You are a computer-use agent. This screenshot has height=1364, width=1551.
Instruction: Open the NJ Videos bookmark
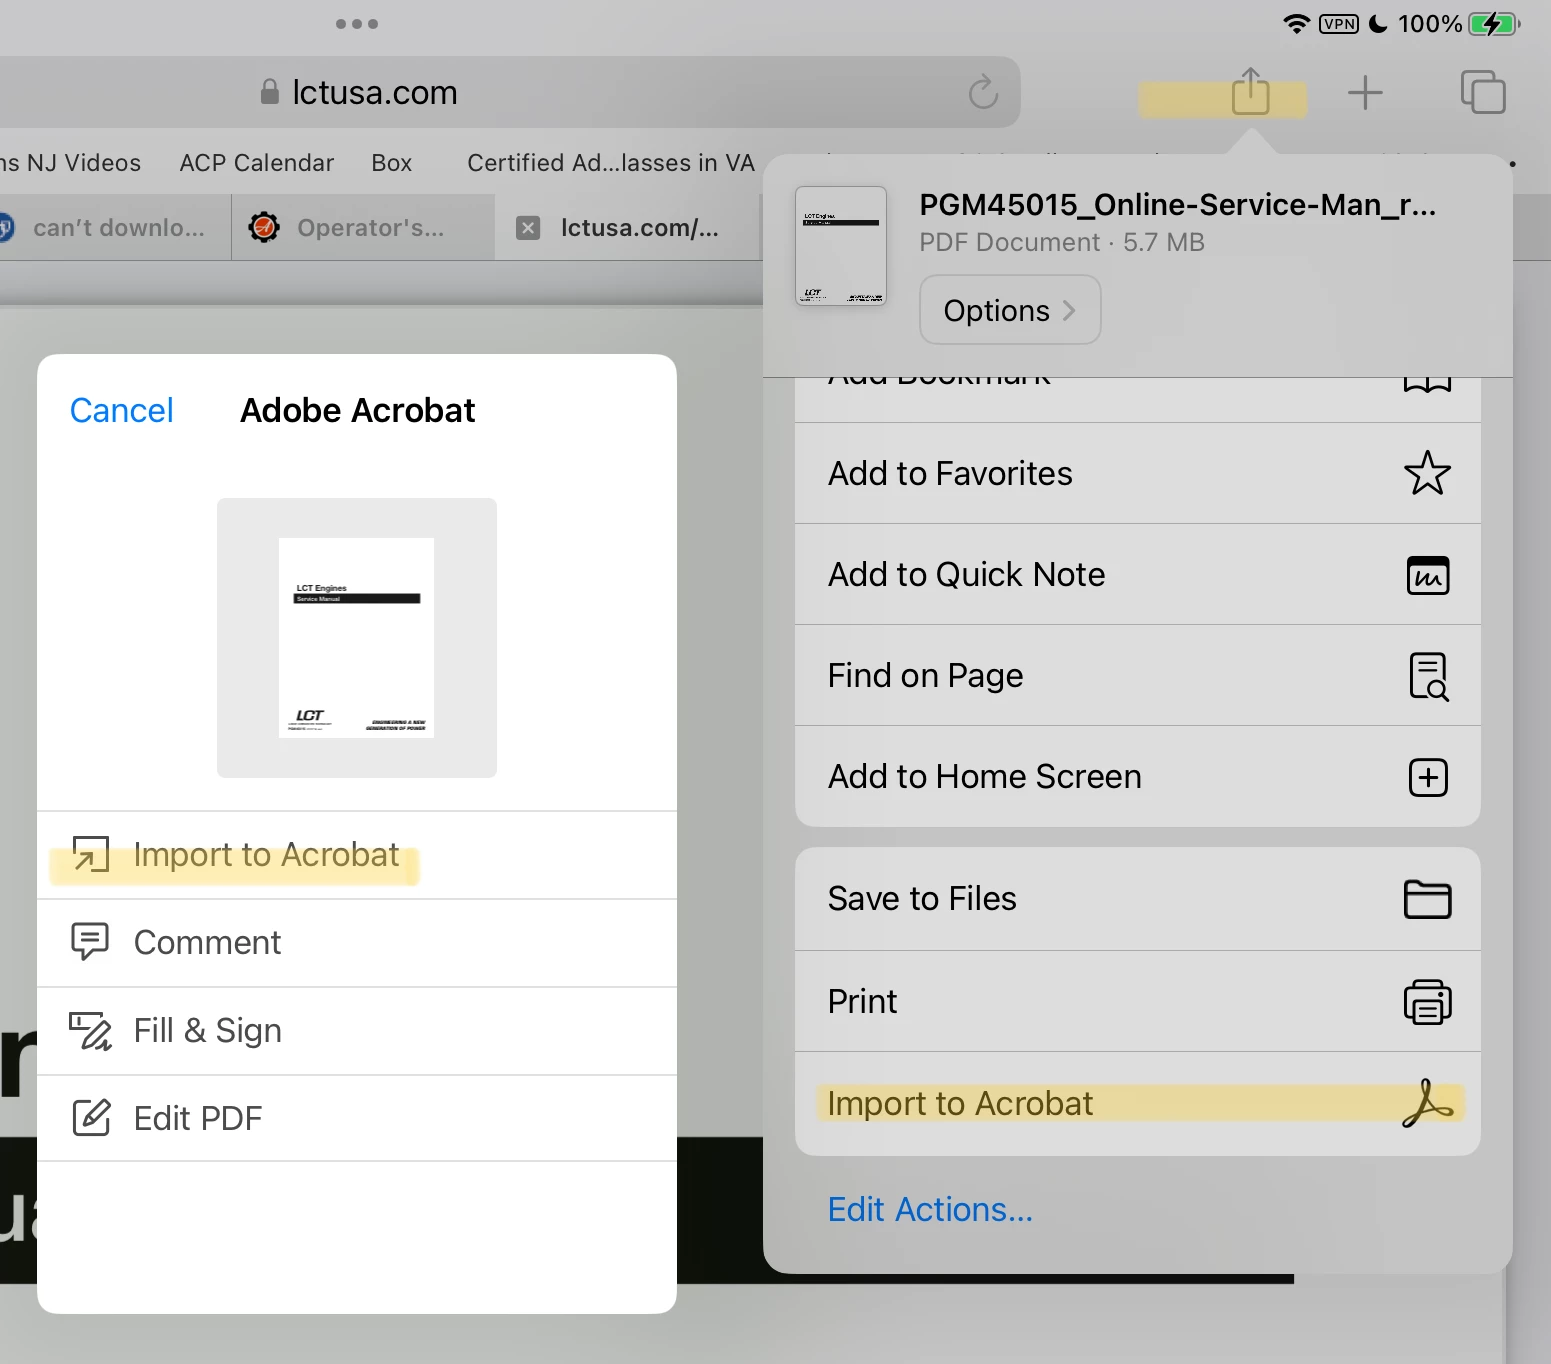pos(70,163)
